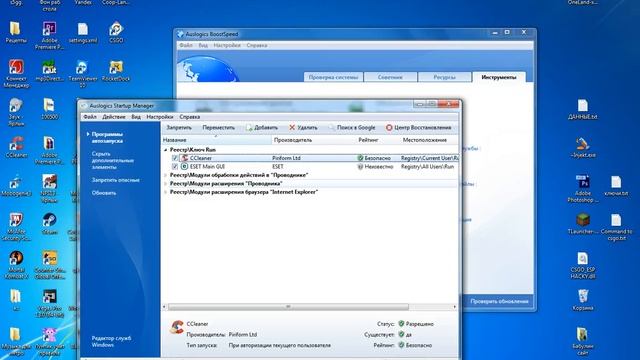Open the Справка menu in BoostSpeed window

[257, 45]
